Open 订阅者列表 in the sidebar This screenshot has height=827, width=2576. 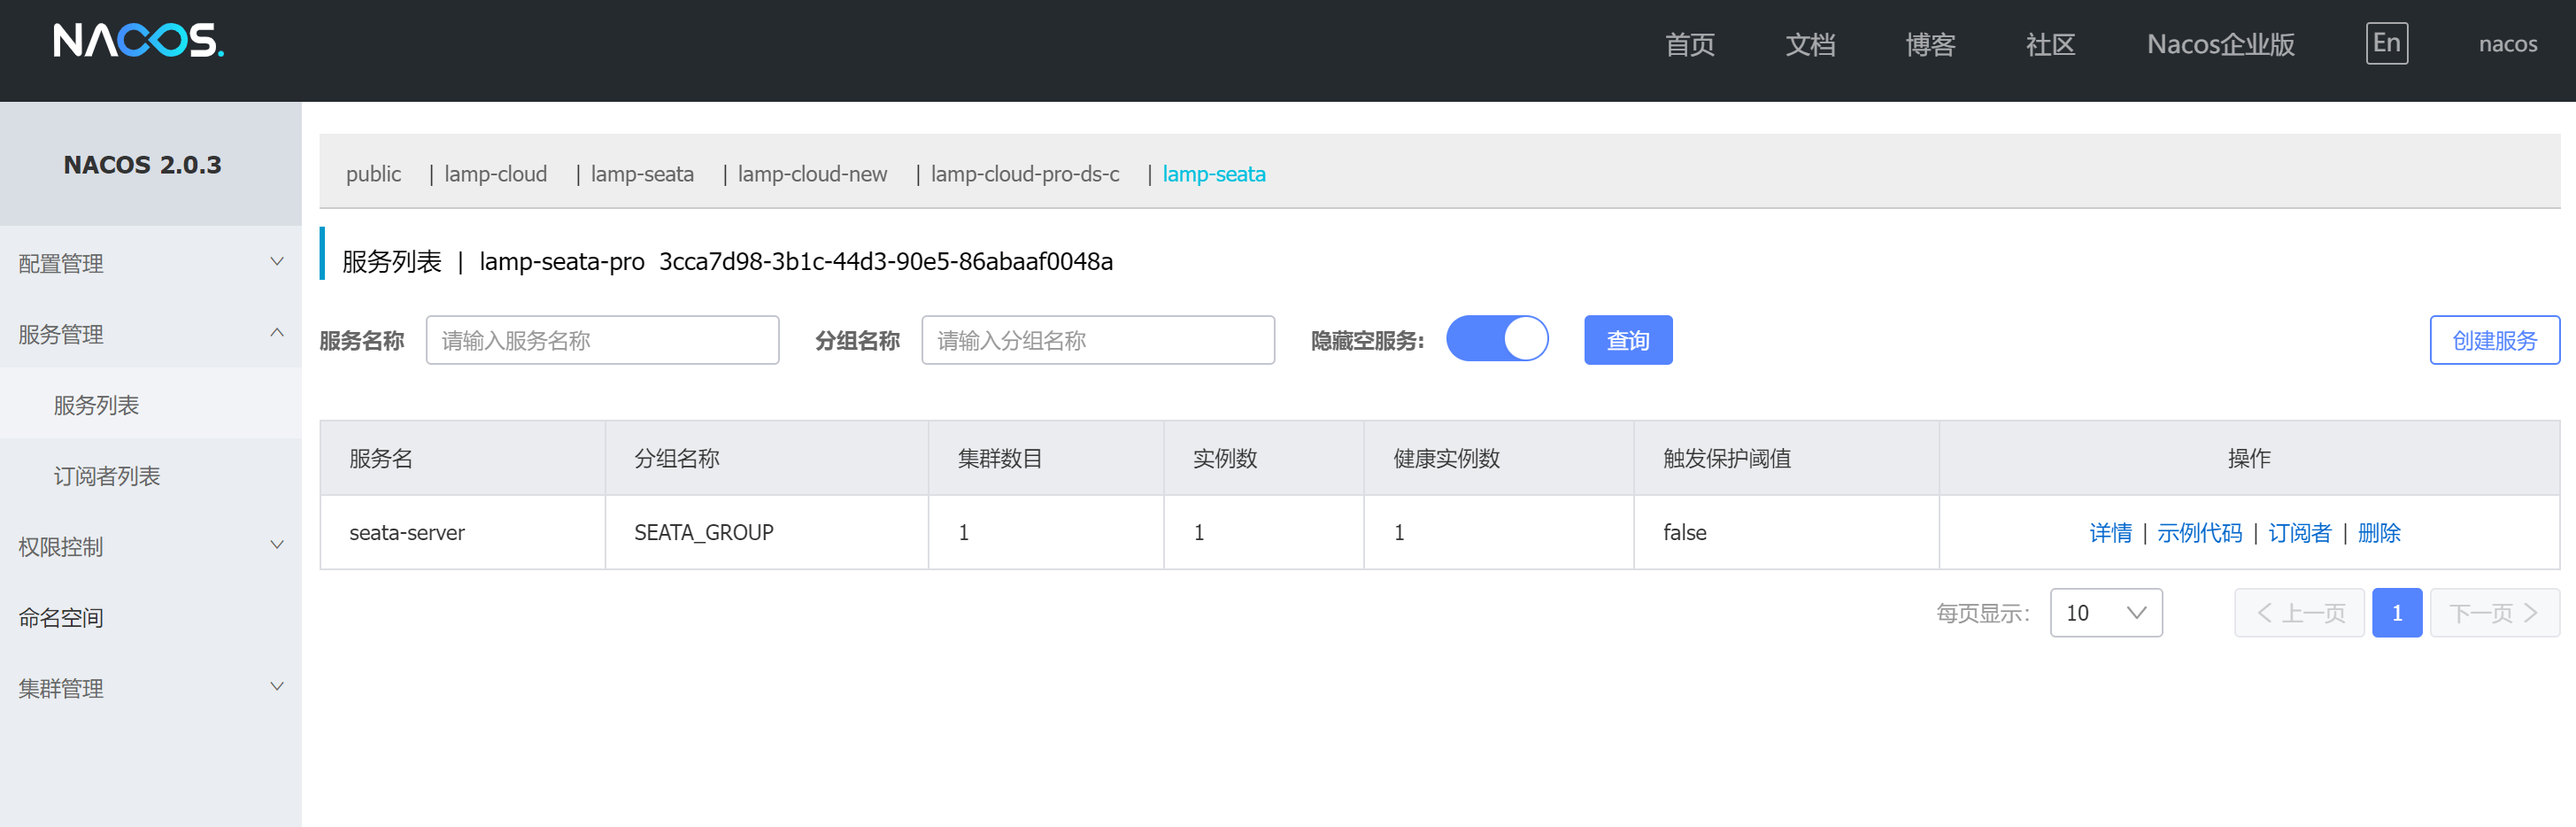coord(107,476)
